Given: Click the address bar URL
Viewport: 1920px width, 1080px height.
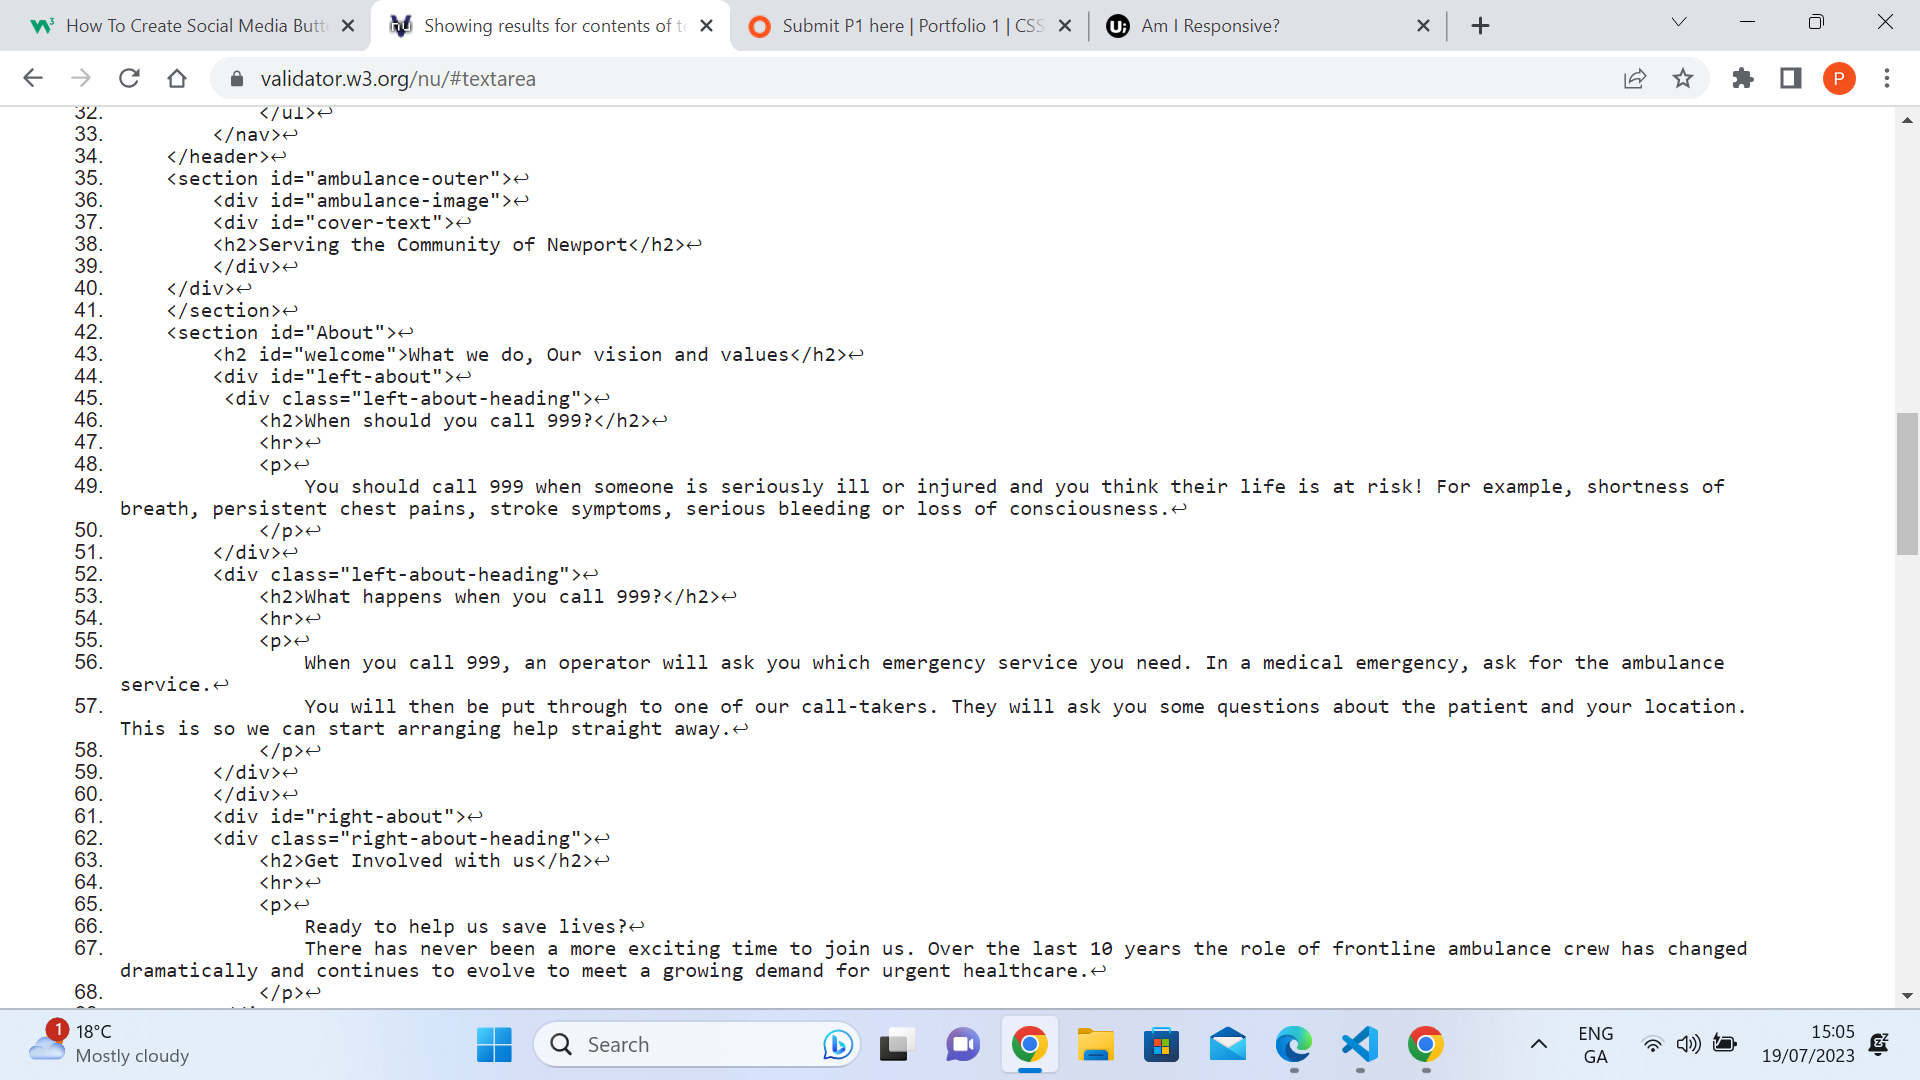Looking at the screenshot, I should click(398, 78).
